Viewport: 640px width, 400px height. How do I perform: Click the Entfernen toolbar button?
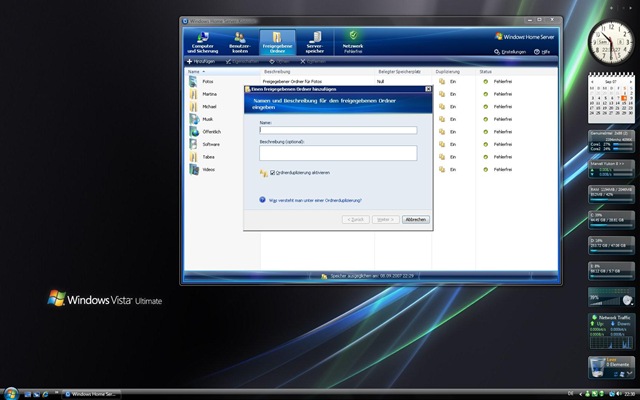pos(313,62)
